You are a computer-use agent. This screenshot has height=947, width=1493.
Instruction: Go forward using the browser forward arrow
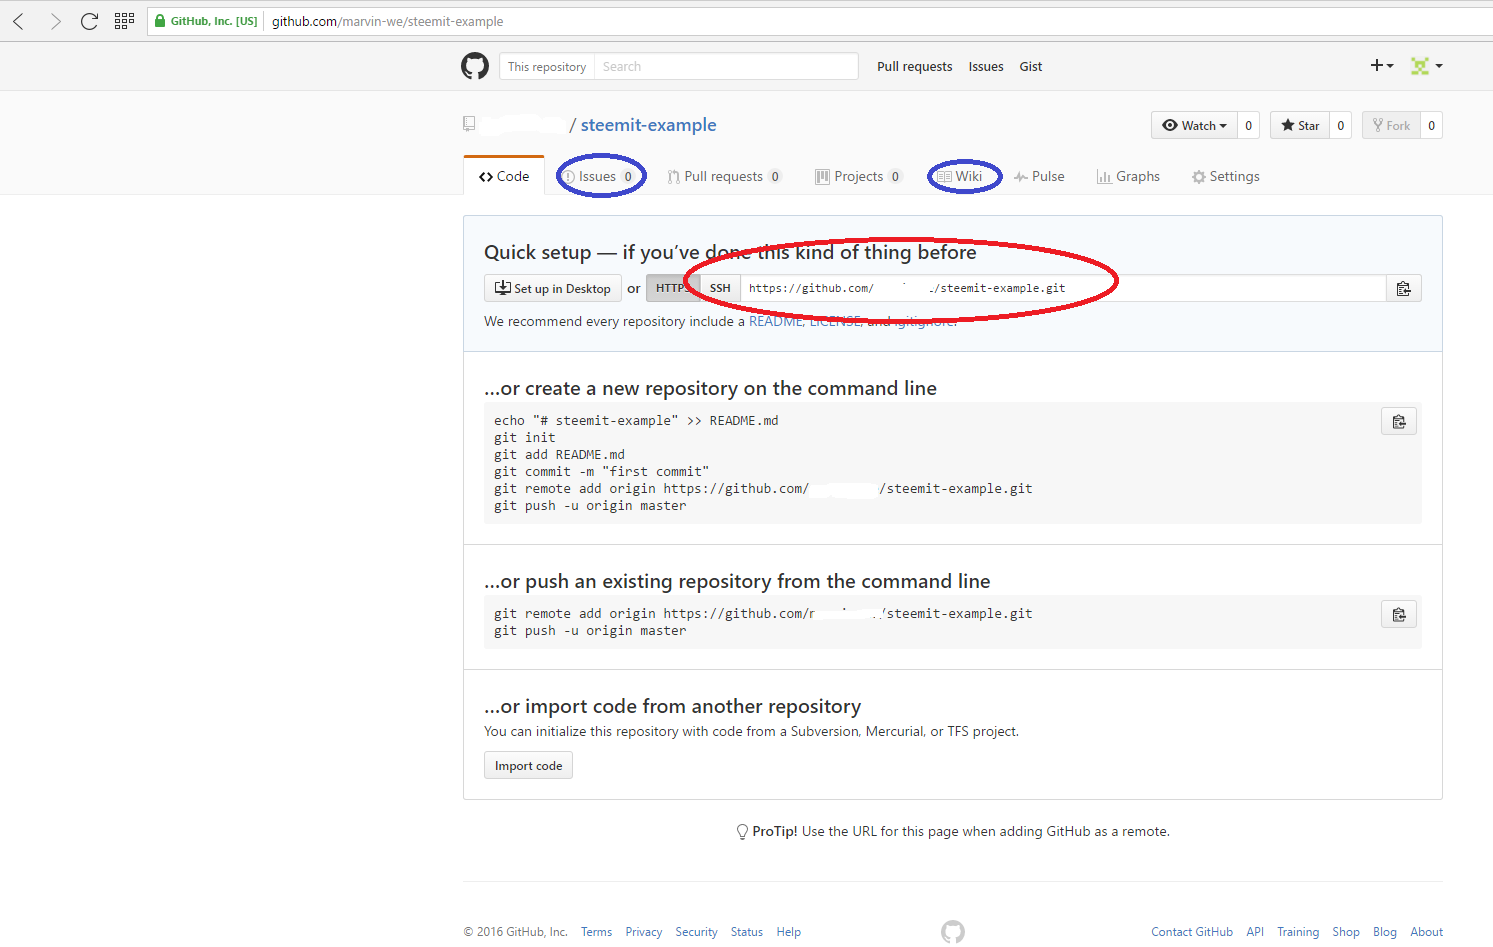[55, 21]
